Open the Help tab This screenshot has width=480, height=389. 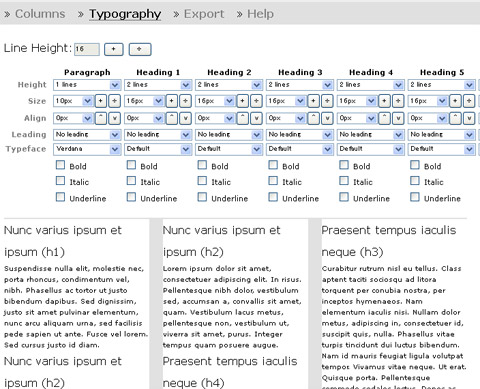[x=260, y=14]
